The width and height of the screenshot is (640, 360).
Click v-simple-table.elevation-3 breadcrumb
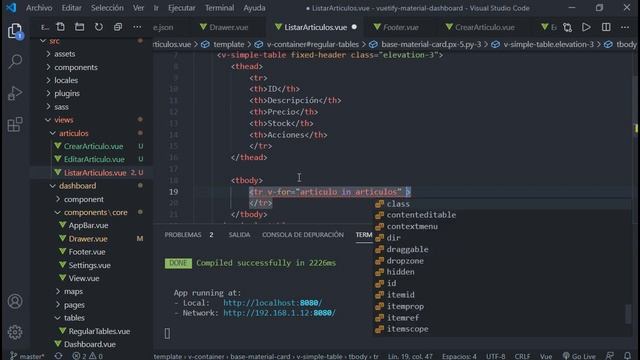[x=548, y=44]
